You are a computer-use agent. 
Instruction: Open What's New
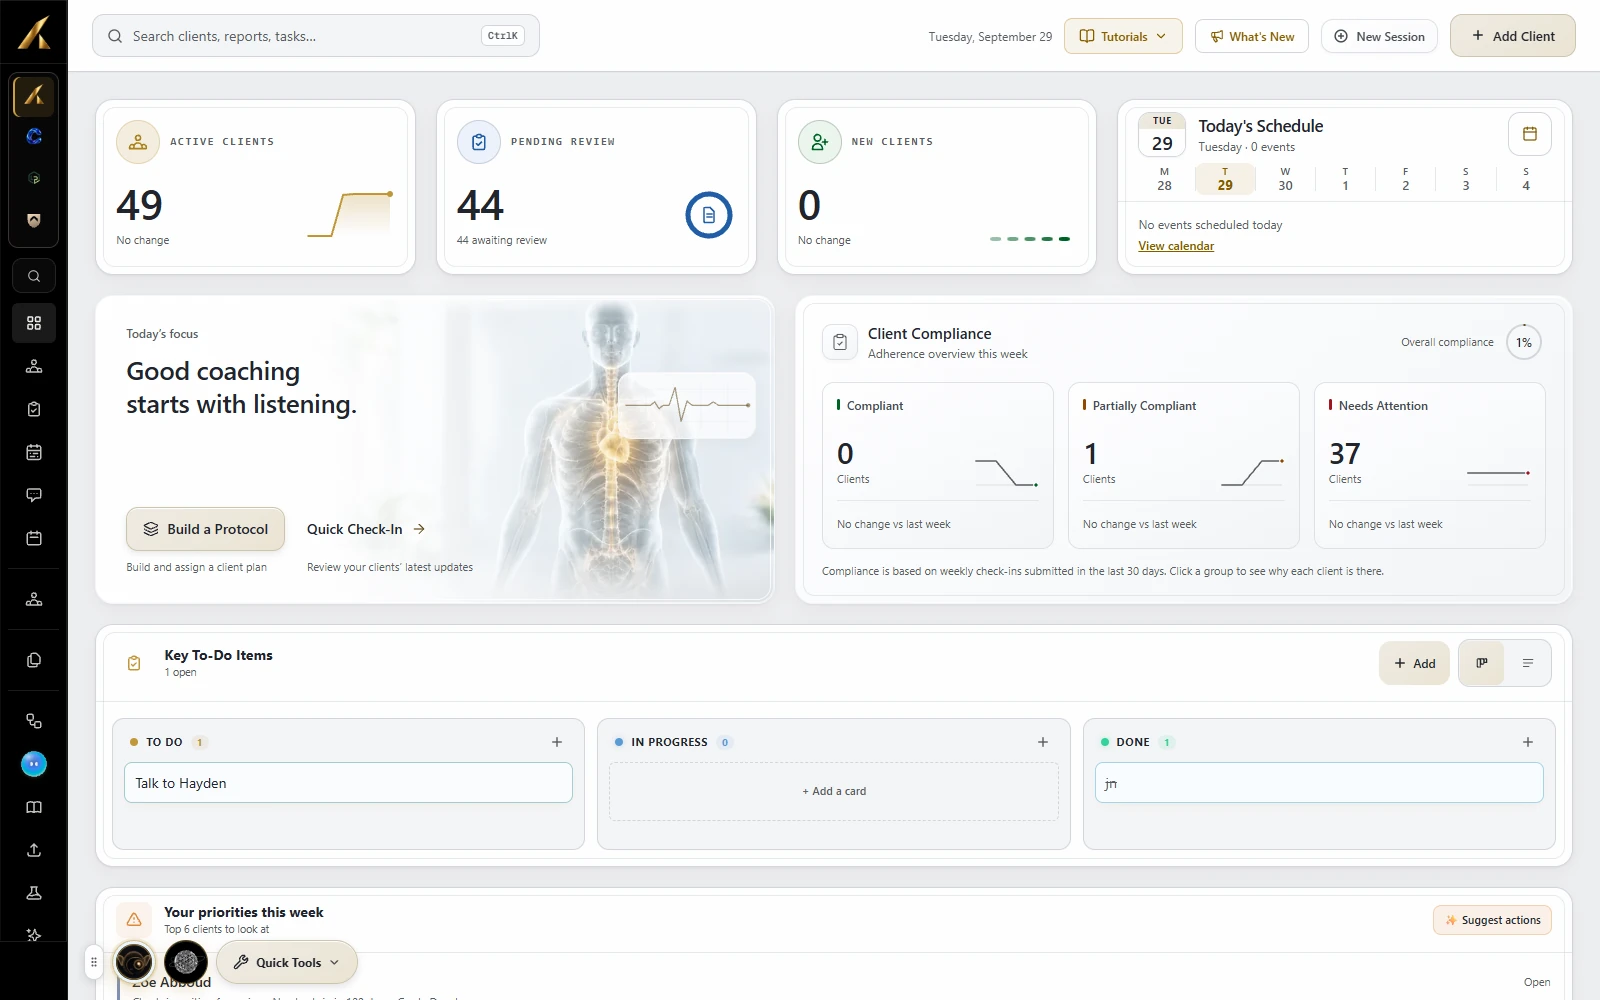pos(1252,36)
